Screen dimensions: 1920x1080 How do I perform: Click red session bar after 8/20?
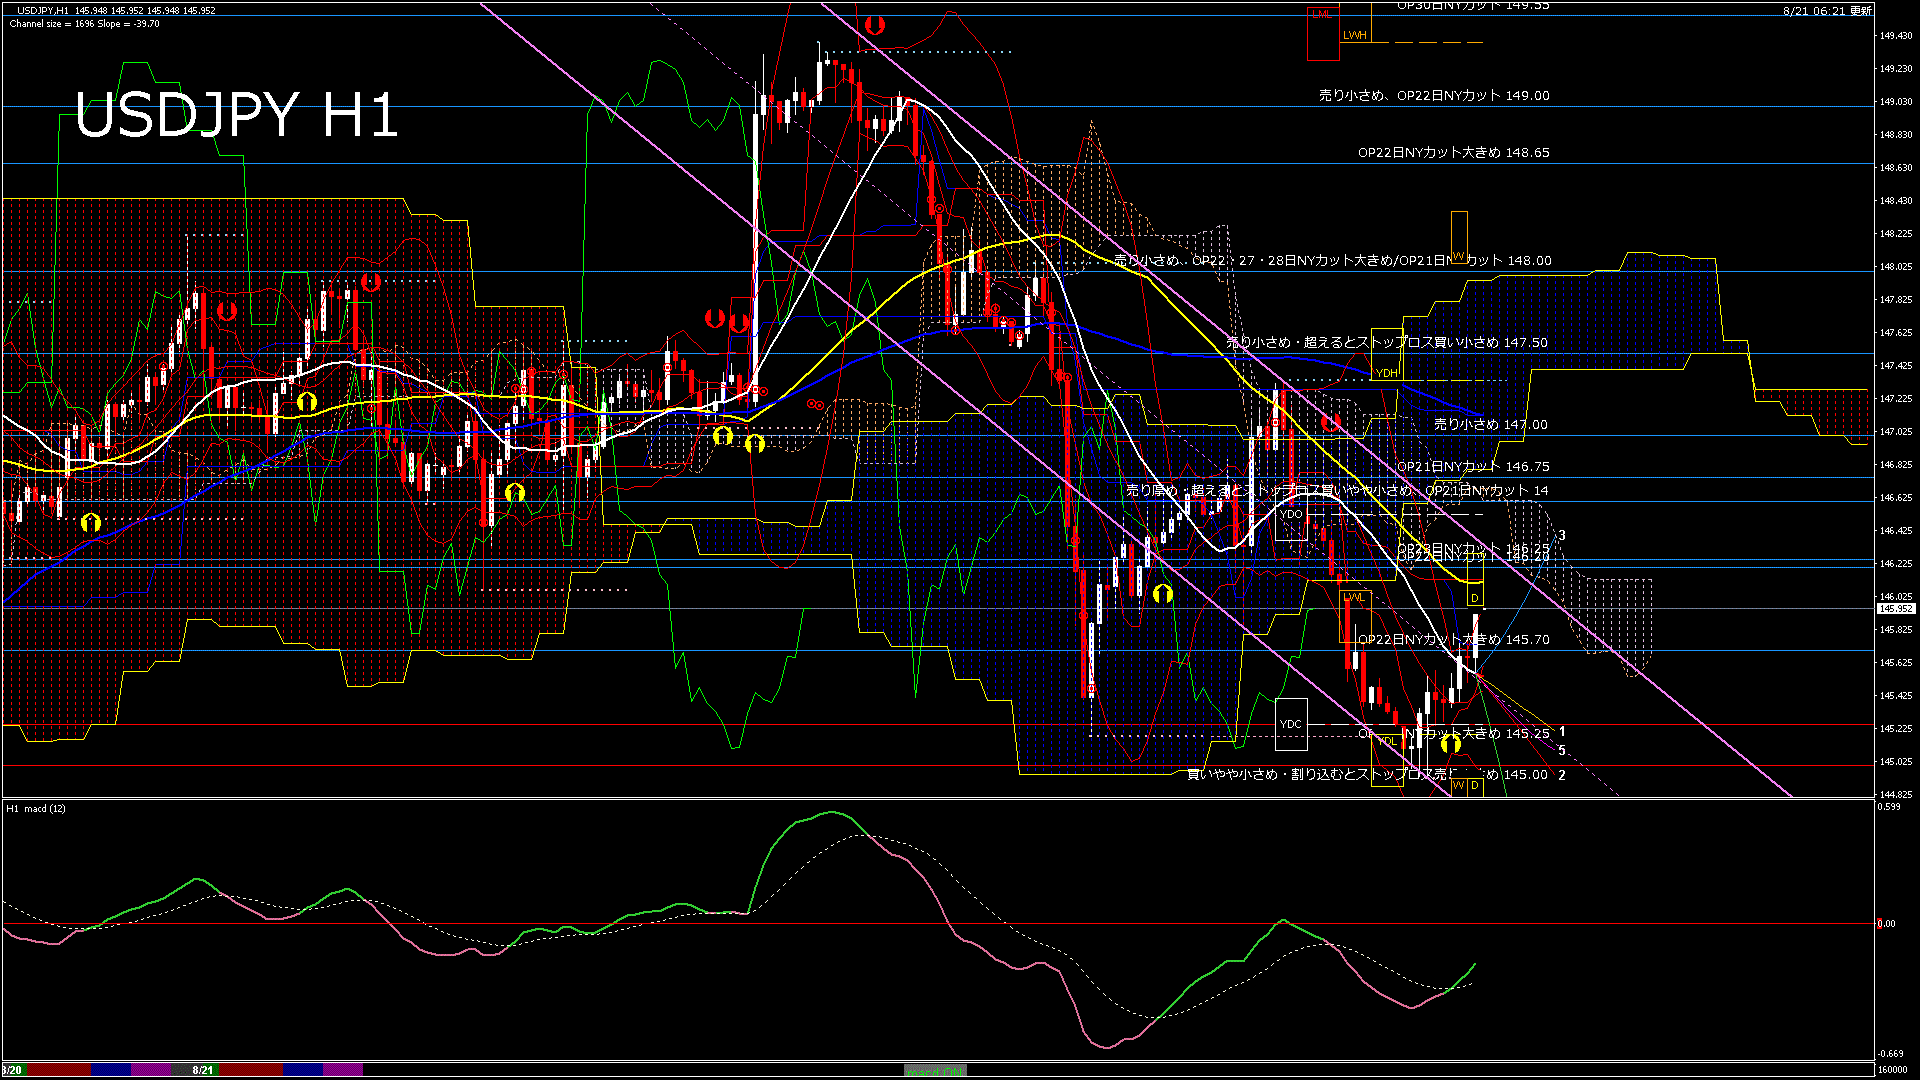click(x=58, y=1070)
